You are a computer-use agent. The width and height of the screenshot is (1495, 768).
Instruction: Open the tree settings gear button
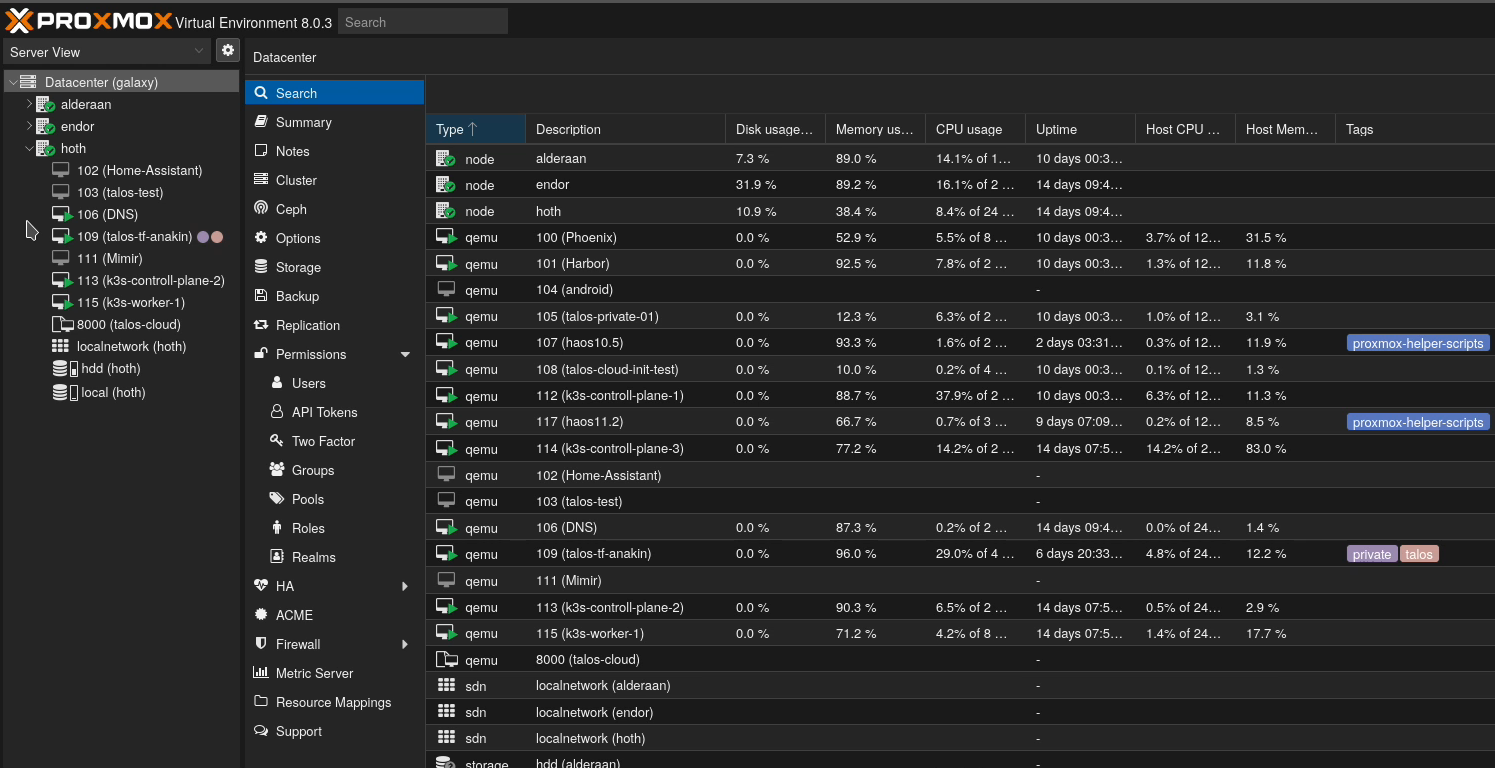pyautogui.click(x=228, y=50)
